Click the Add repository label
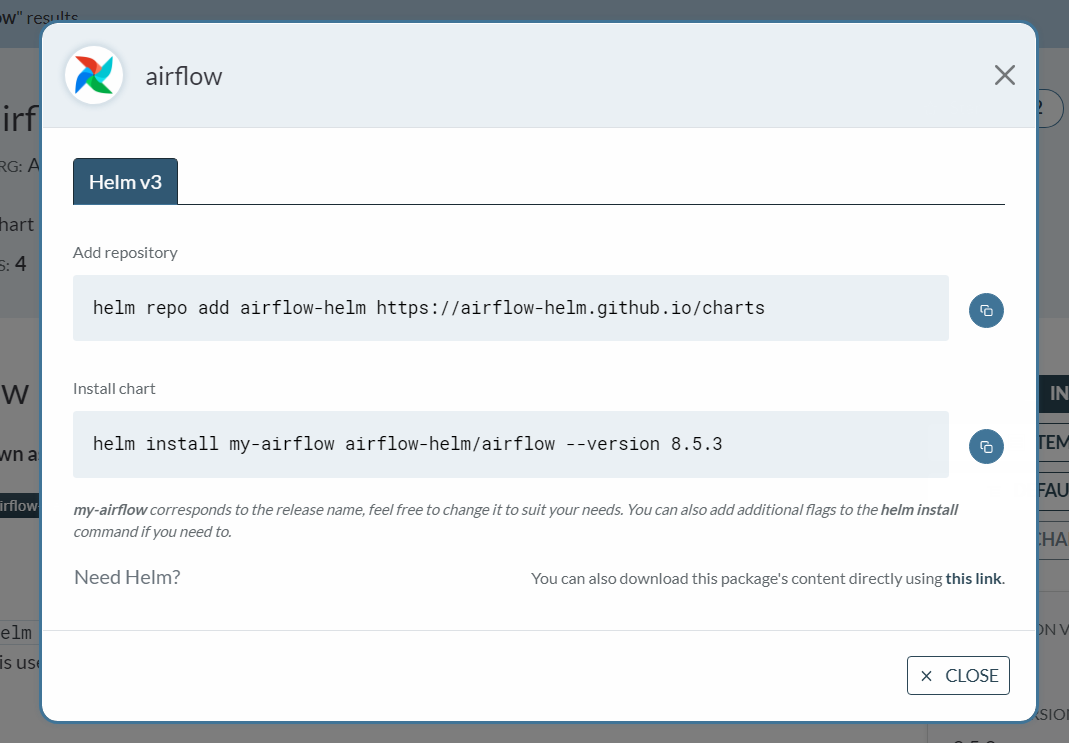 [x=125, y=253]
